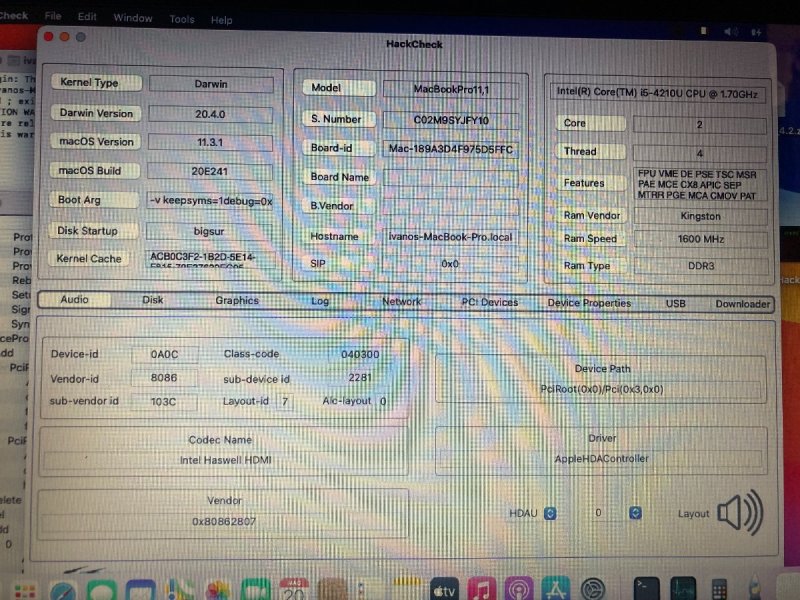Open the Window menu

point(133,18)
